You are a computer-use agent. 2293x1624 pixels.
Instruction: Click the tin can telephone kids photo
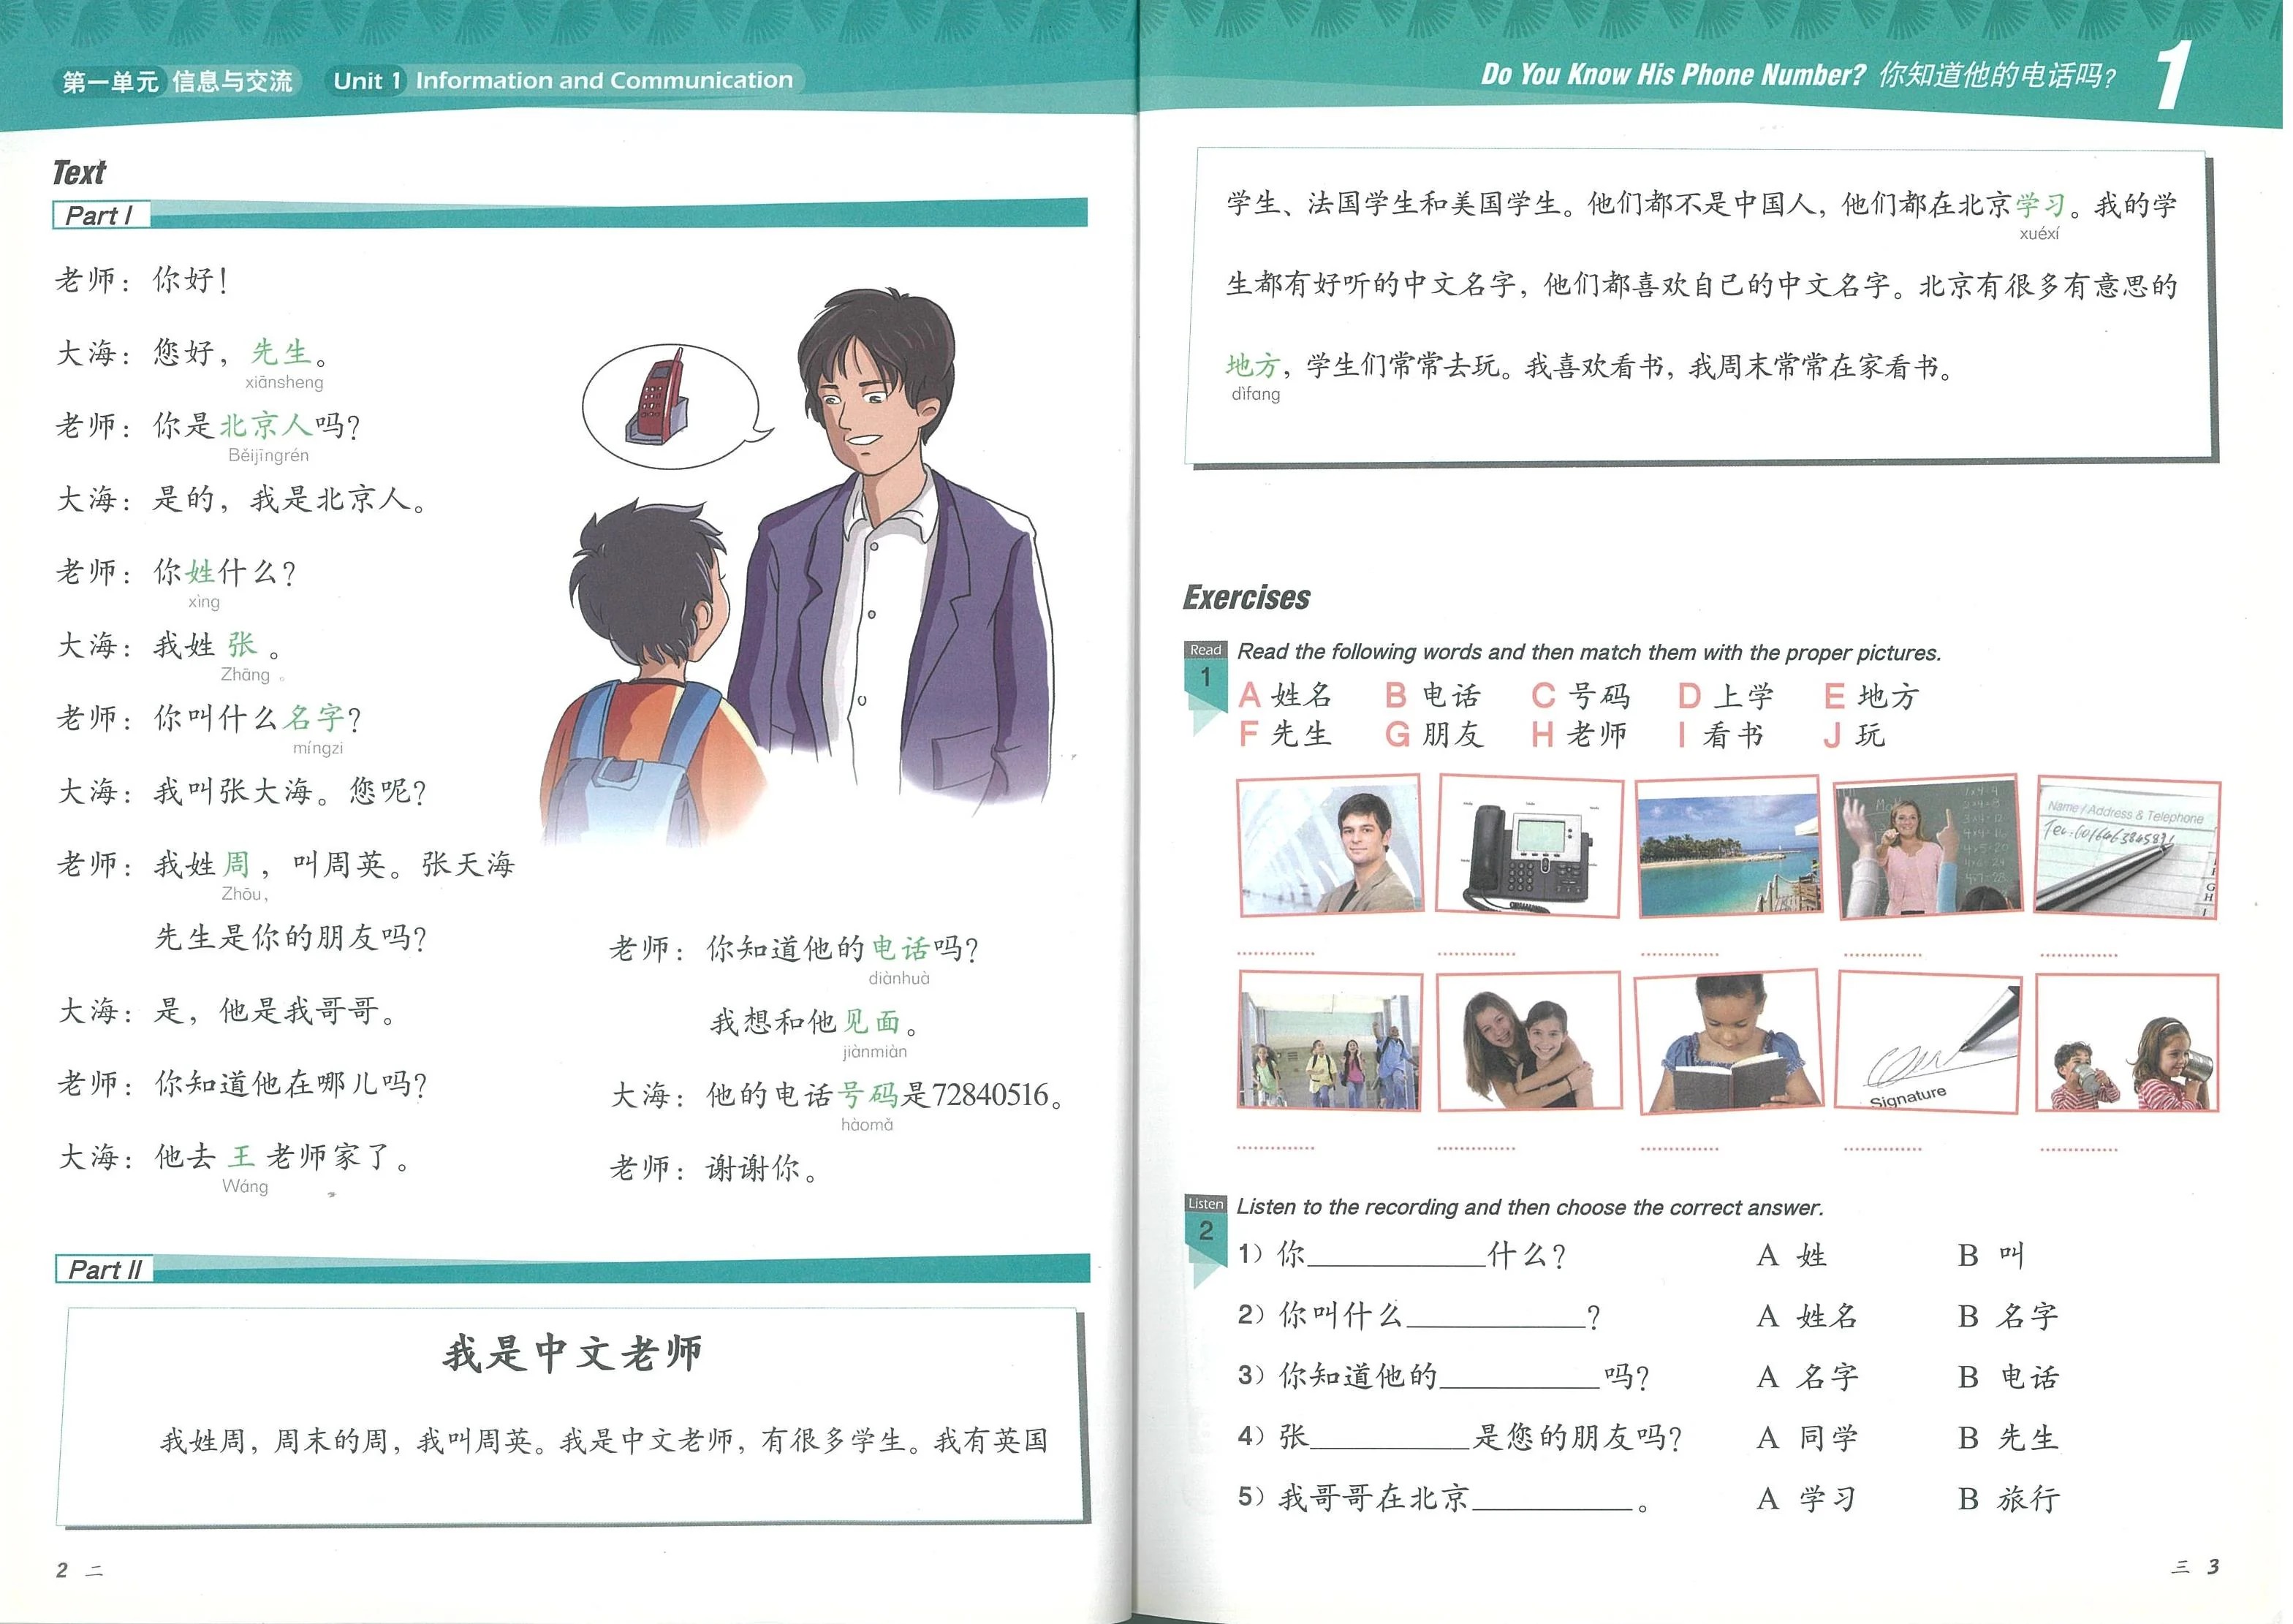click(2127, 1043)
